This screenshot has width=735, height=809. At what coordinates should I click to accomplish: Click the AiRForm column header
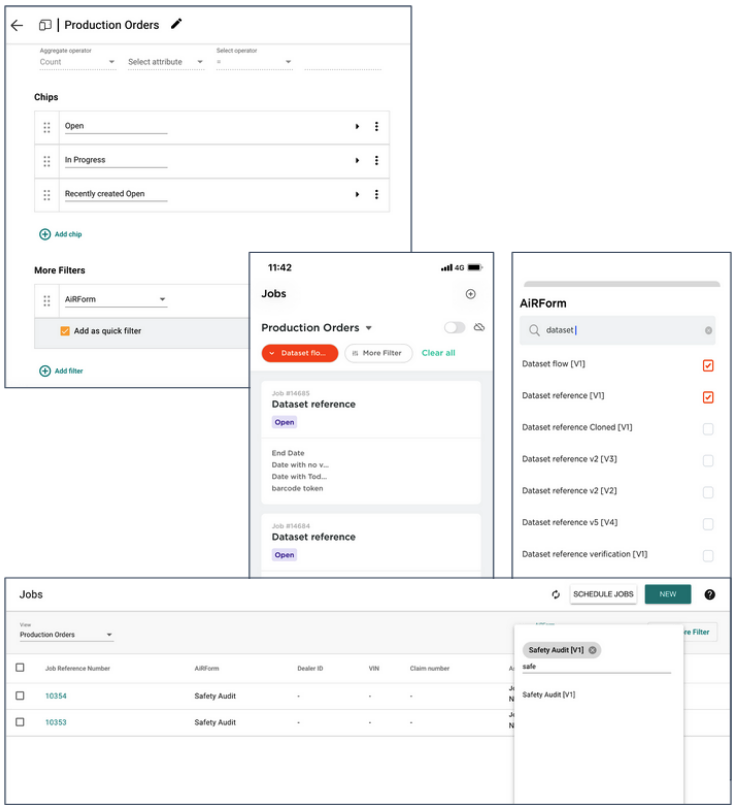tap(206, 669)
